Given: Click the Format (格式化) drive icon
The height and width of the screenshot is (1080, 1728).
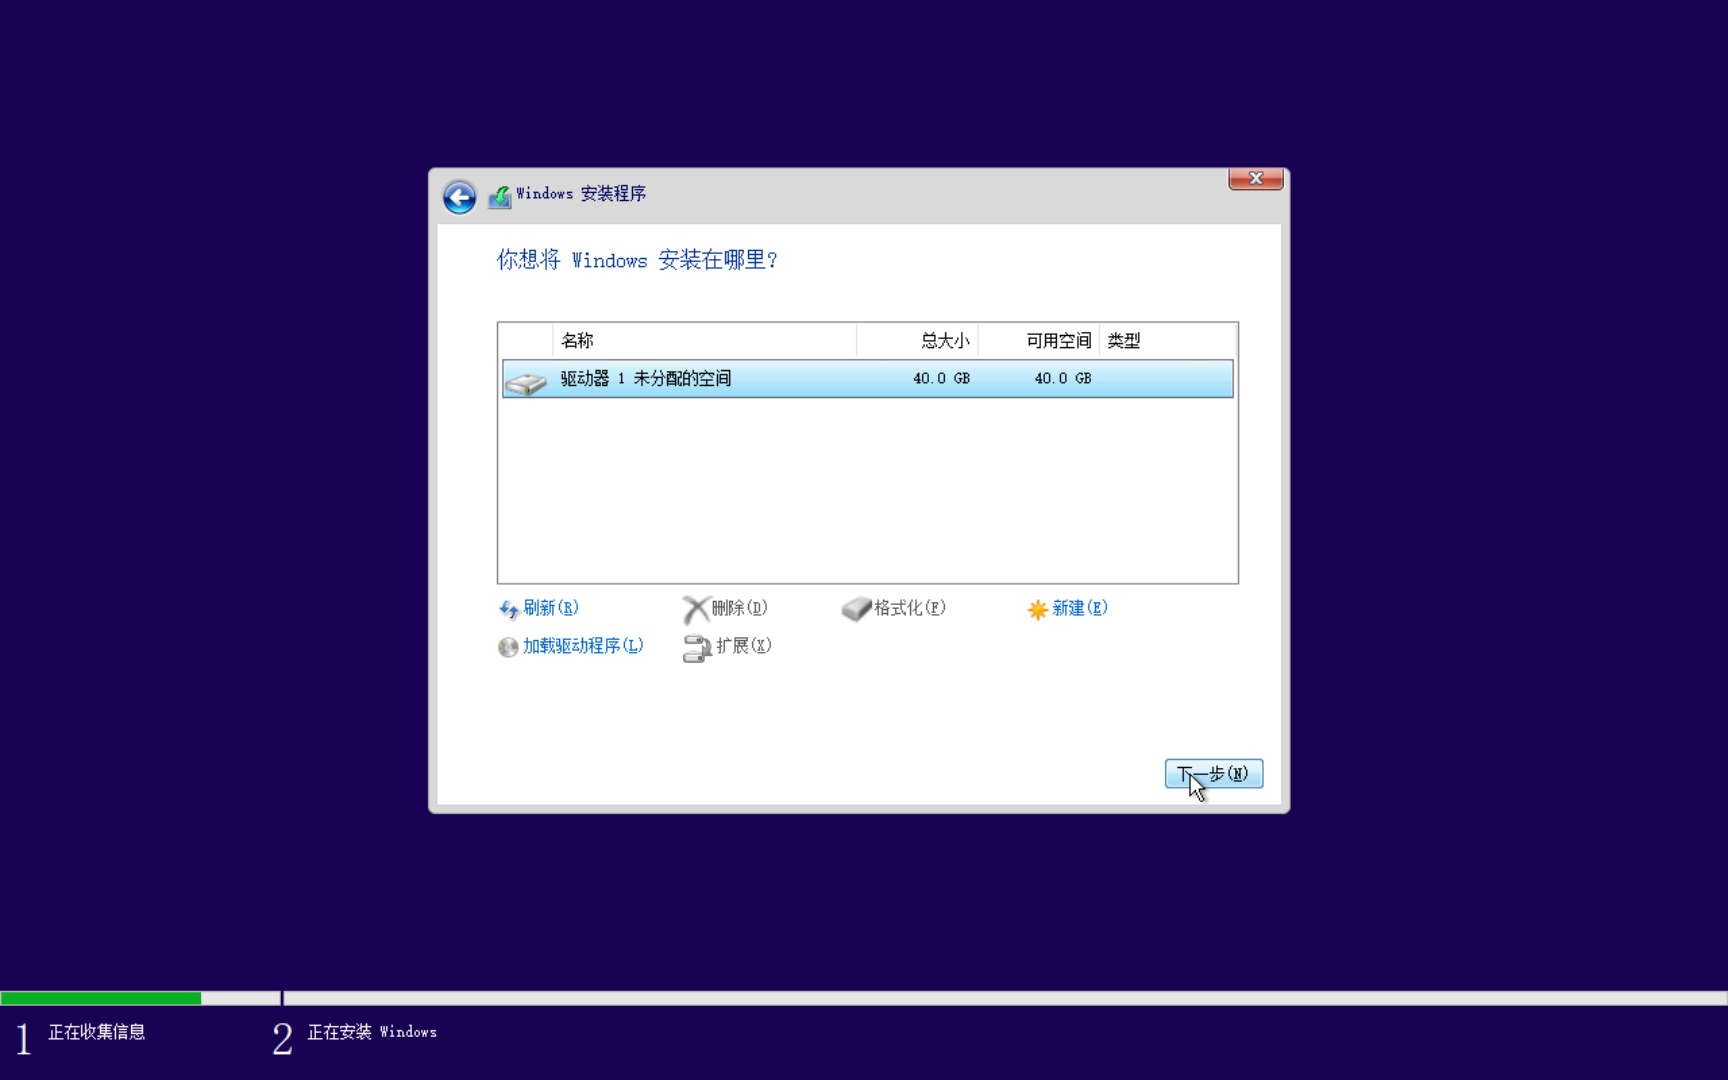Looking at the screenshot, I should pyautogui.click(x=856, y=608).
